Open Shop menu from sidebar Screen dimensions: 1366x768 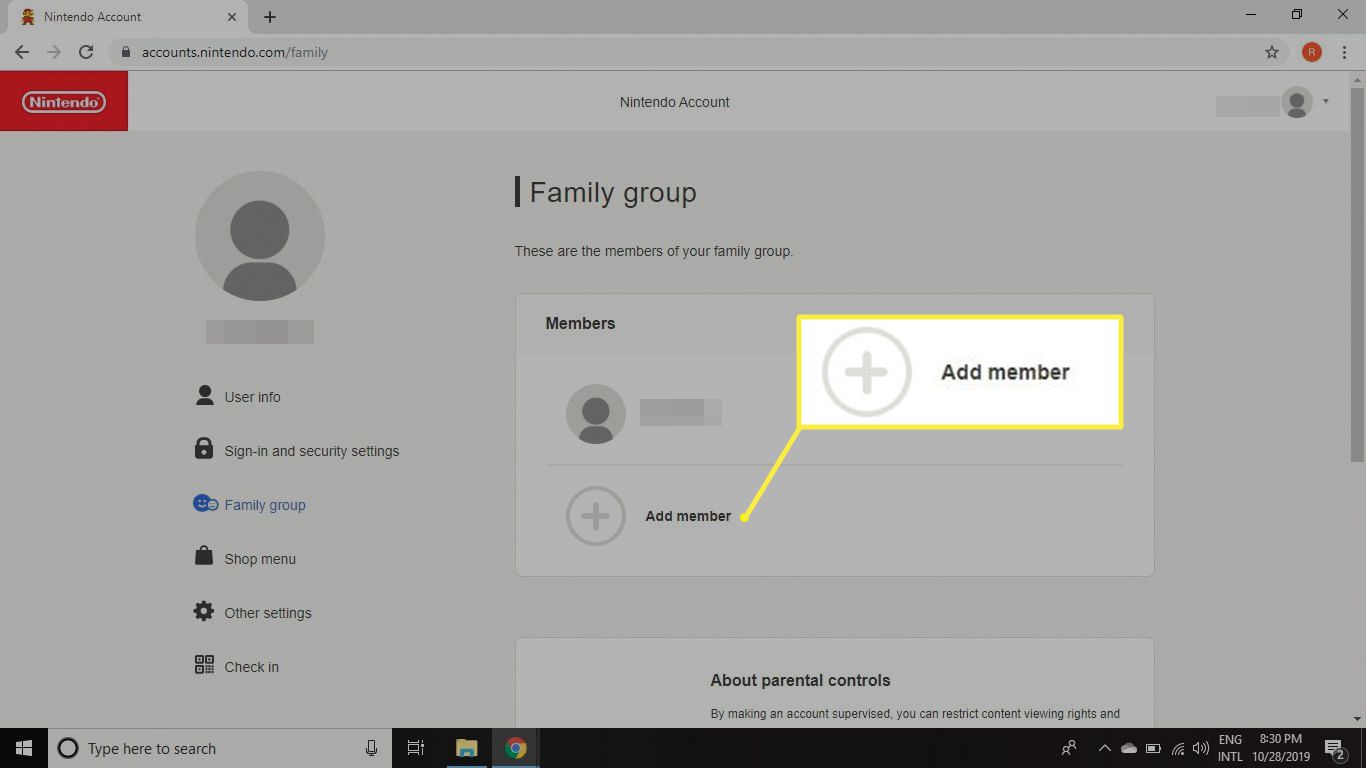click(x=260, y=559)
